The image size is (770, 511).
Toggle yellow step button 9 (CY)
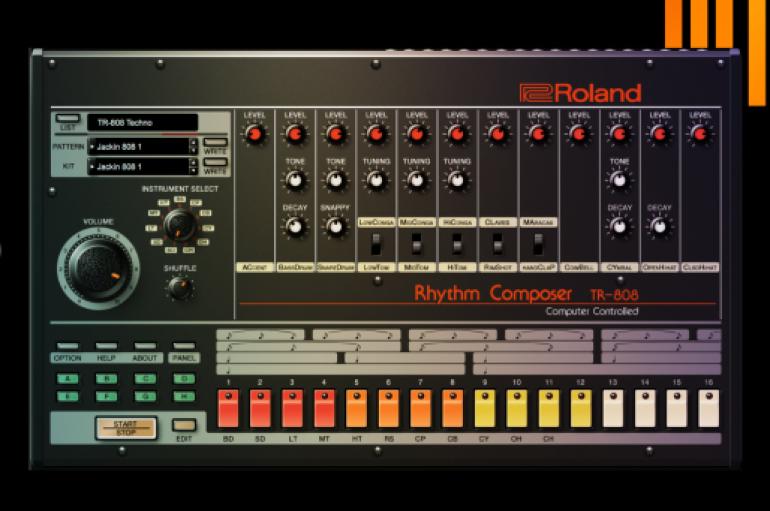pos(485,409)
